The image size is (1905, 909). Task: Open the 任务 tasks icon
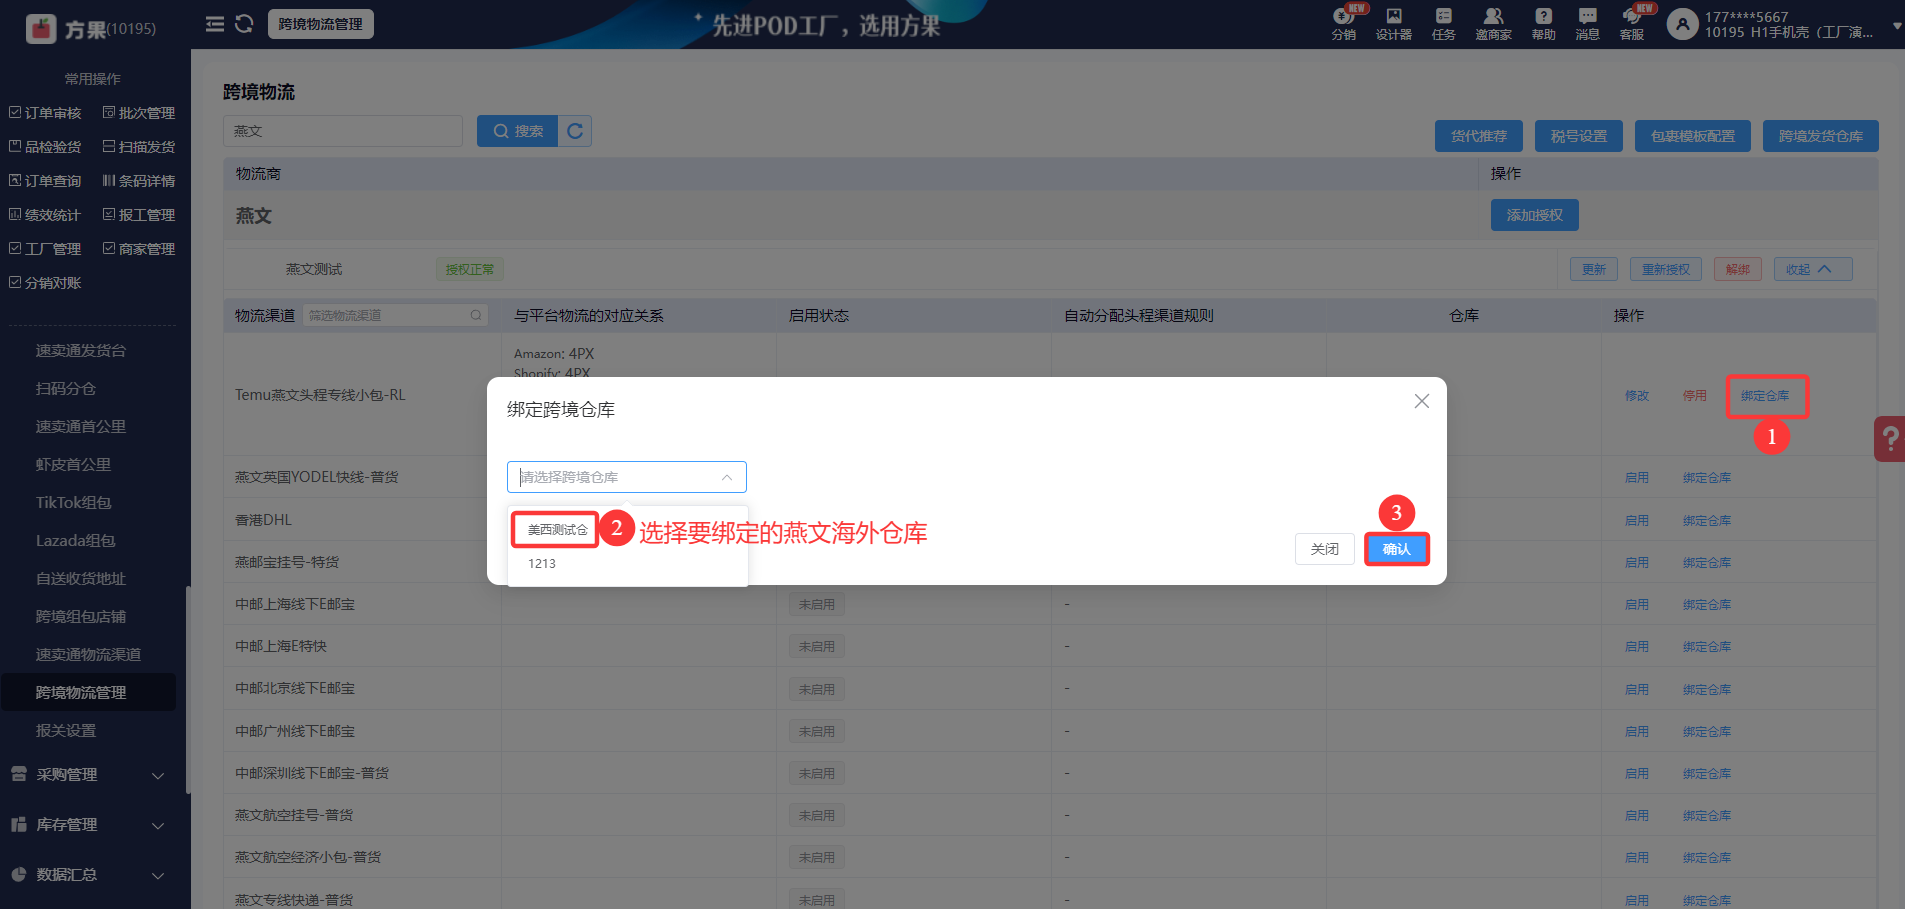1444,23
